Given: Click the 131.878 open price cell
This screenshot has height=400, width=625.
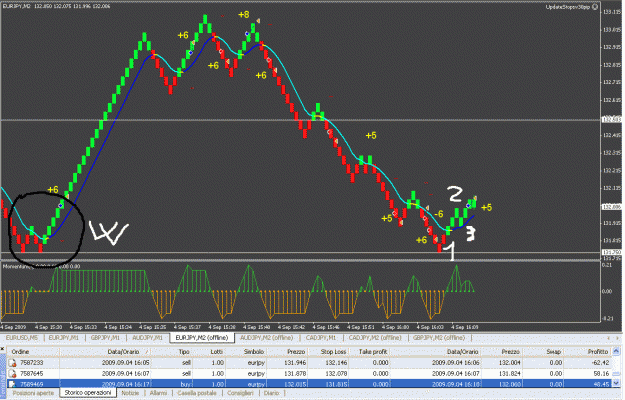Looking at the screenshot, I should tap(295, 374).
